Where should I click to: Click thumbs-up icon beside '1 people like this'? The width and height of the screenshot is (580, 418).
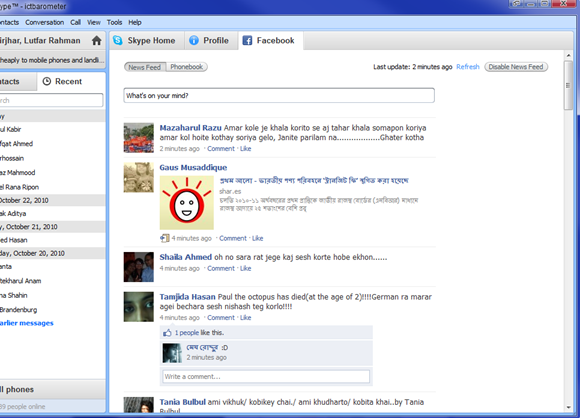(x=167, y=333)
